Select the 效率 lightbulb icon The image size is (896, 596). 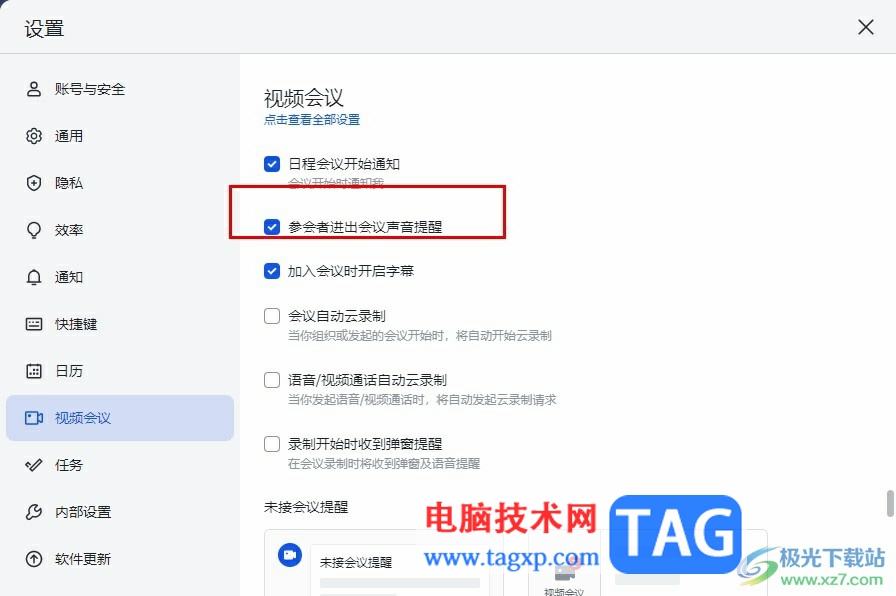pyautogui.click(x=34, y=230)
